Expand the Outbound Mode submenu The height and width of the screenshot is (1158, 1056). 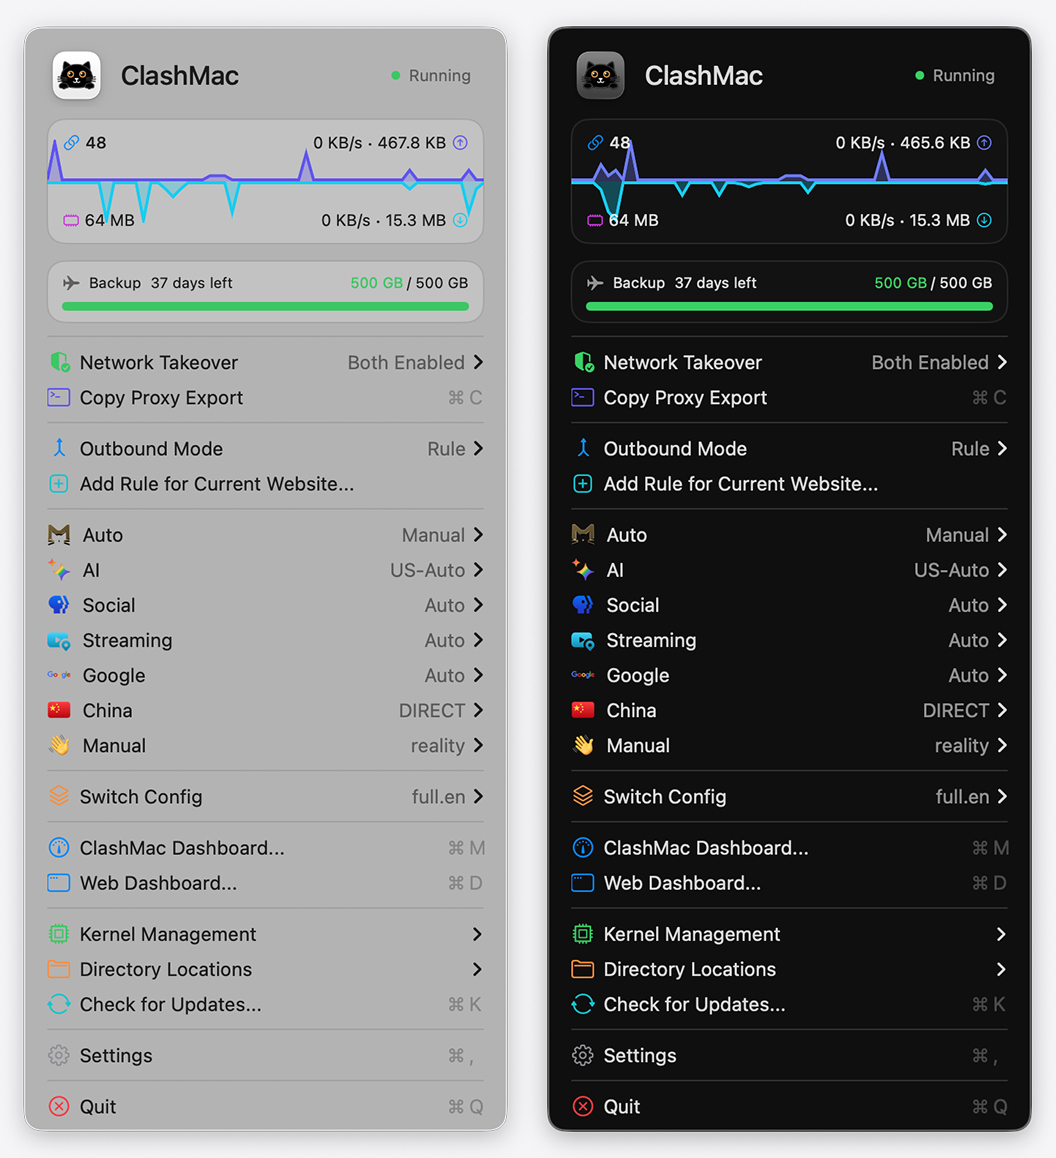[x=478, y=448]
